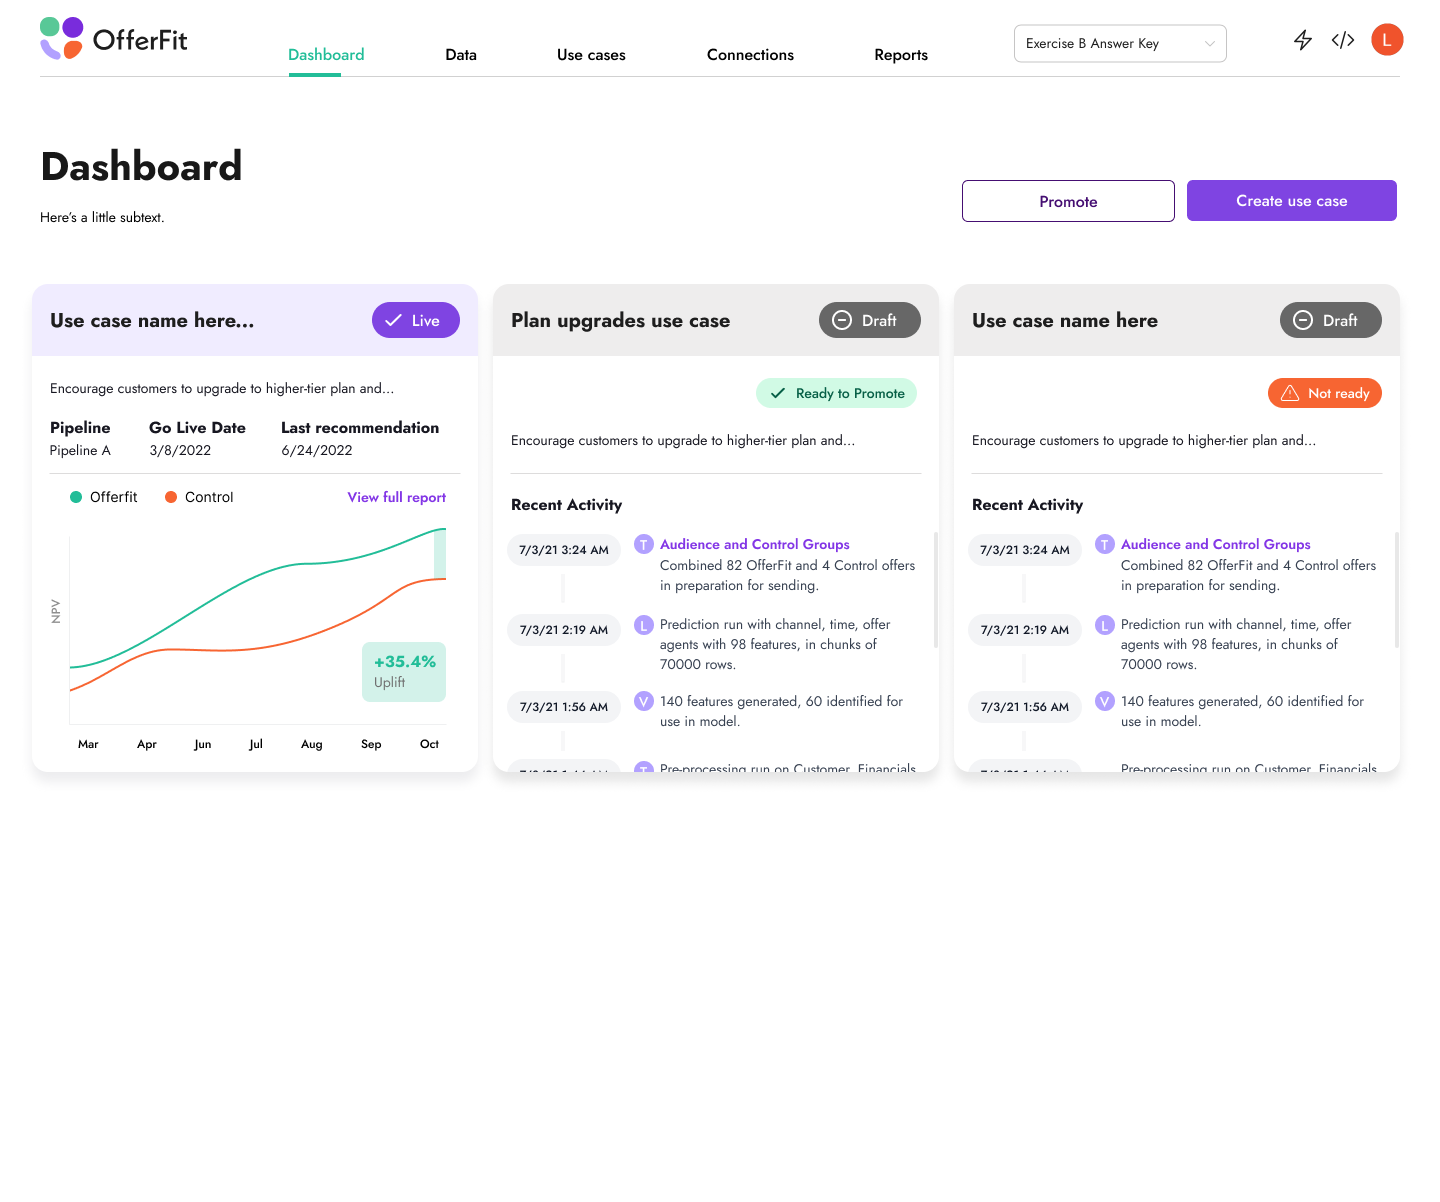Open the orange user avatar L
Viewport: 1440px width, 1202px height.
[x=1387, y=40]
